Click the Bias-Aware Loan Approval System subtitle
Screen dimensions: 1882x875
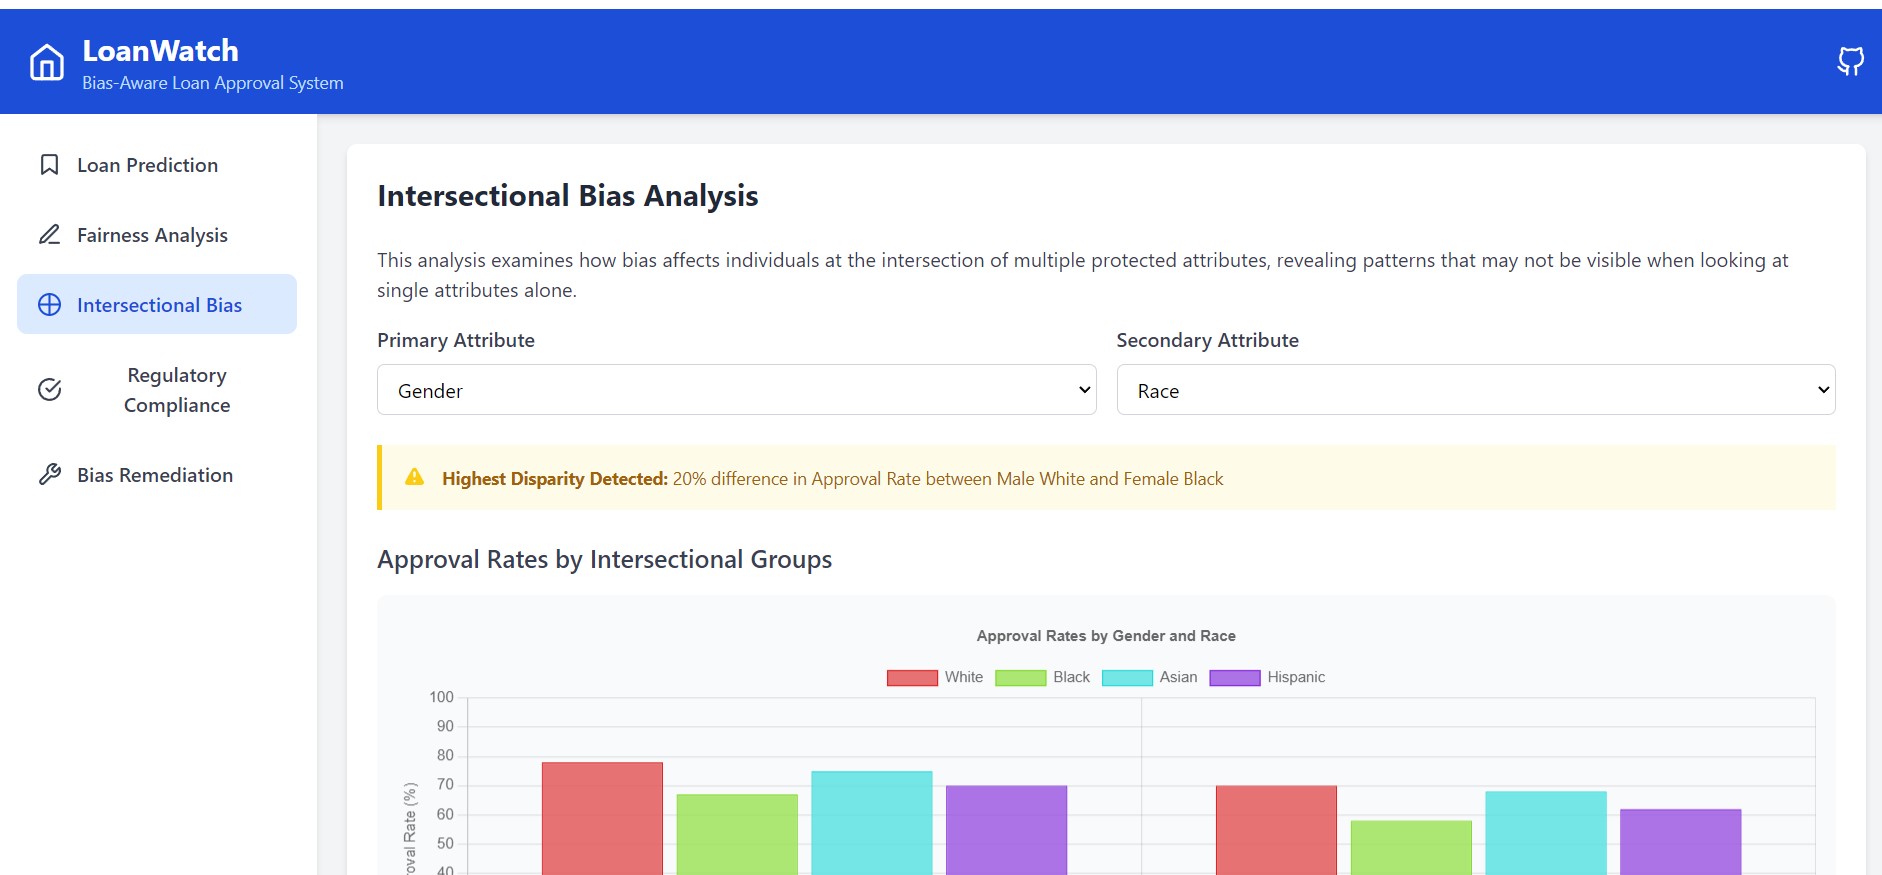[213, 83]
